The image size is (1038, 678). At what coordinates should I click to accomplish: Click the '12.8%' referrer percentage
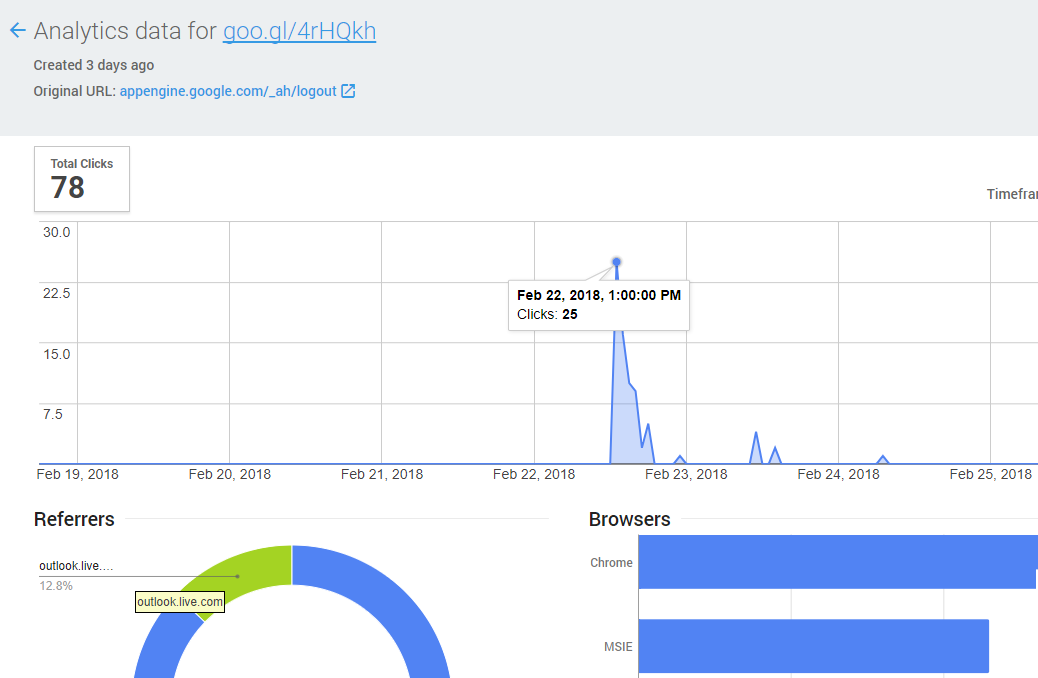[x=56, y=586]
